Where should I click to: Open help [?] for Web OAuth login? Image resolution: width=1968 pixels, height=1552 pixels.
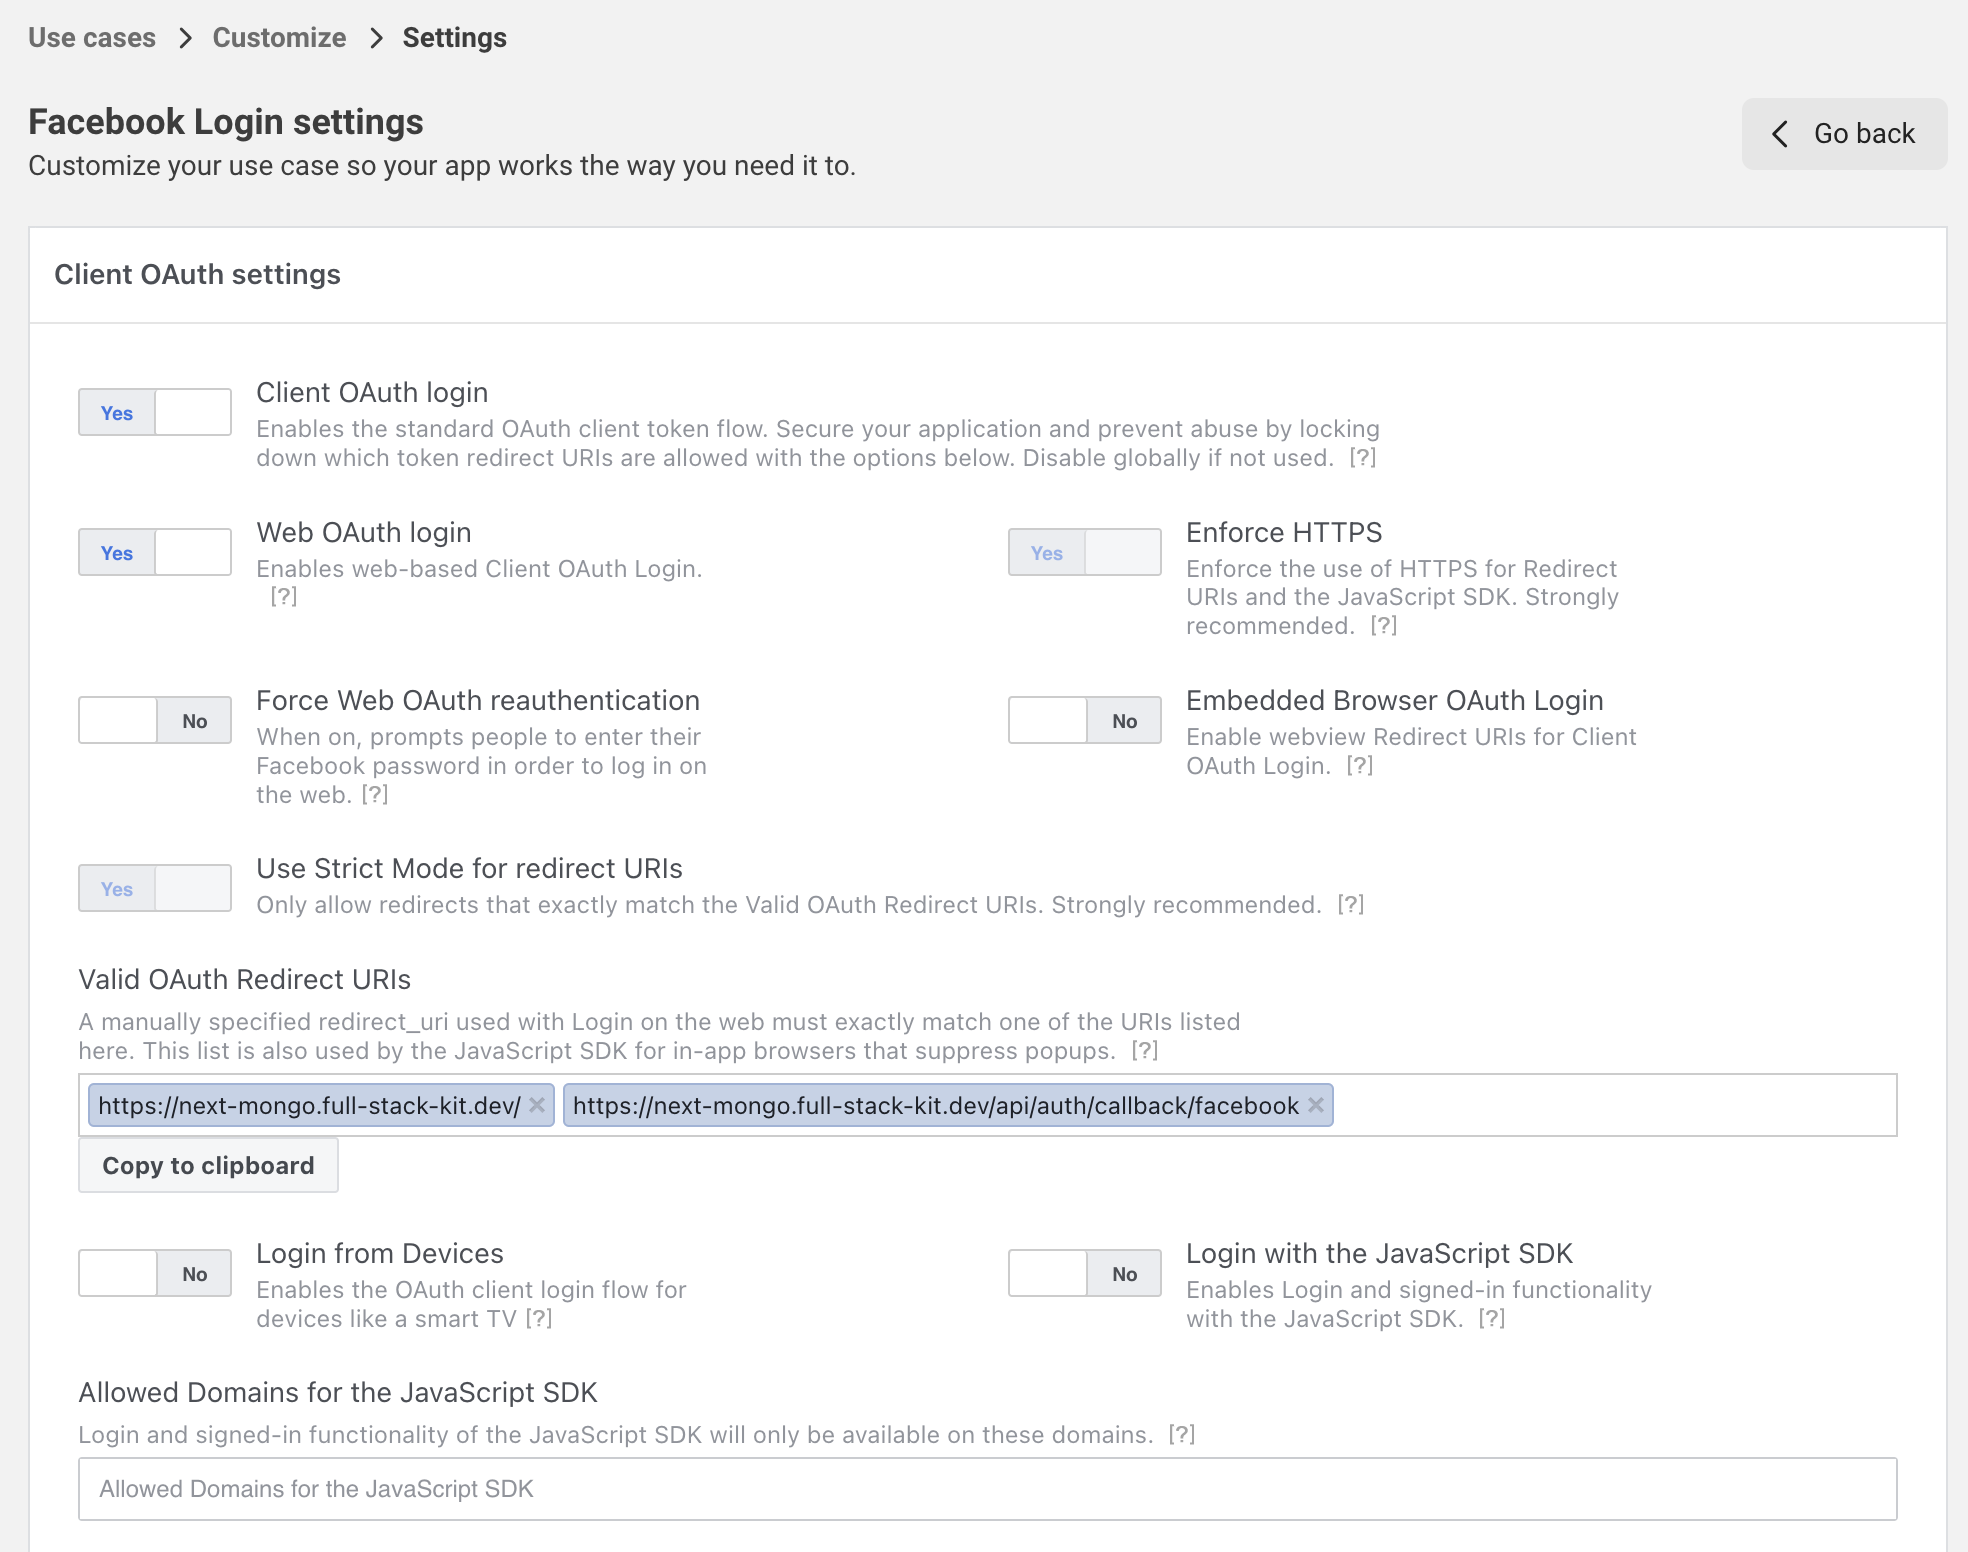[284, 597]
